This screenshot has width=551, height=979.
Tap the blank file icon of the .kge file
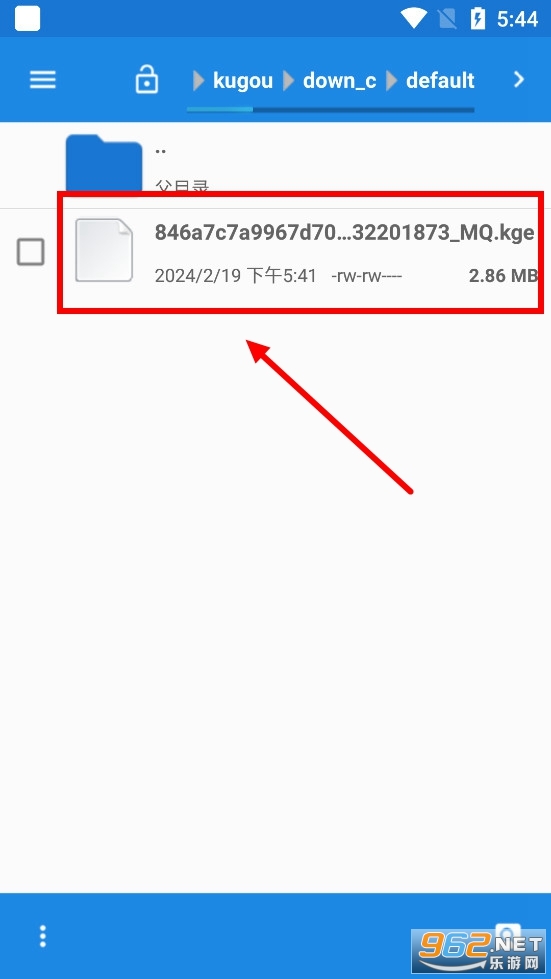[104, 250]
